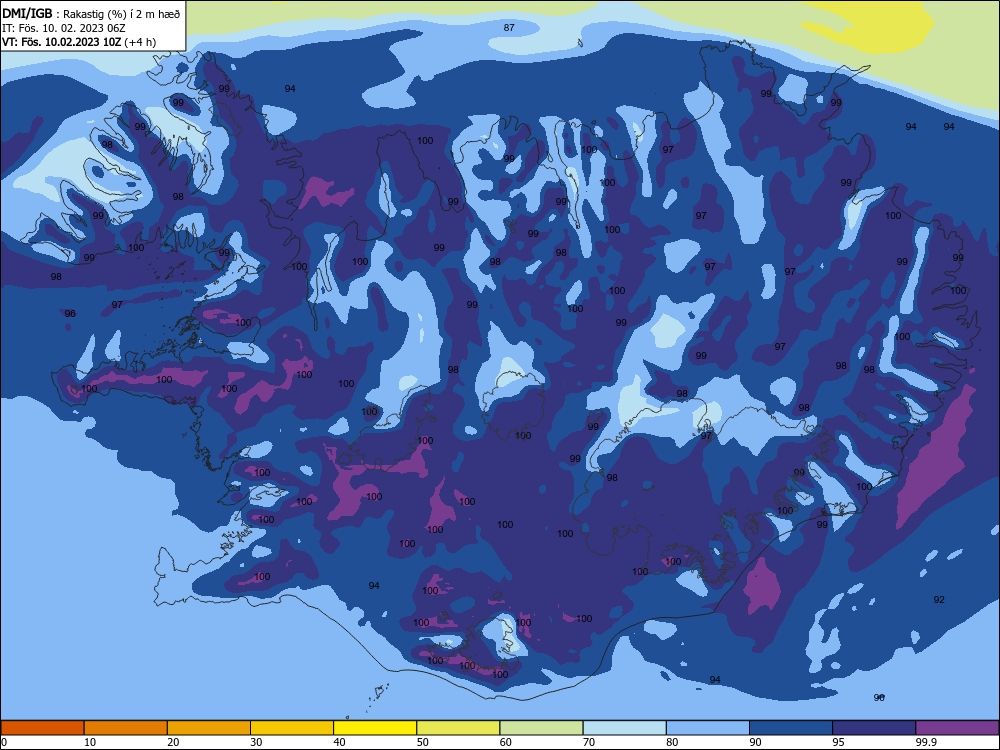Click the legend tick label 99.9
1000x750 pixels.
click(x=926, y=742)
